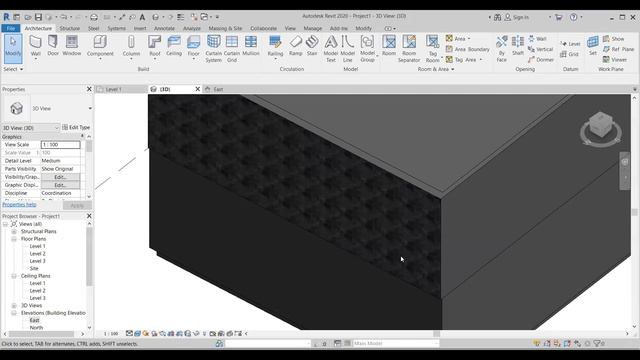Expand the Room & Area panel dropdown
Screen dimensions: 640x360
pyautogui.click(x=436, y=69)
